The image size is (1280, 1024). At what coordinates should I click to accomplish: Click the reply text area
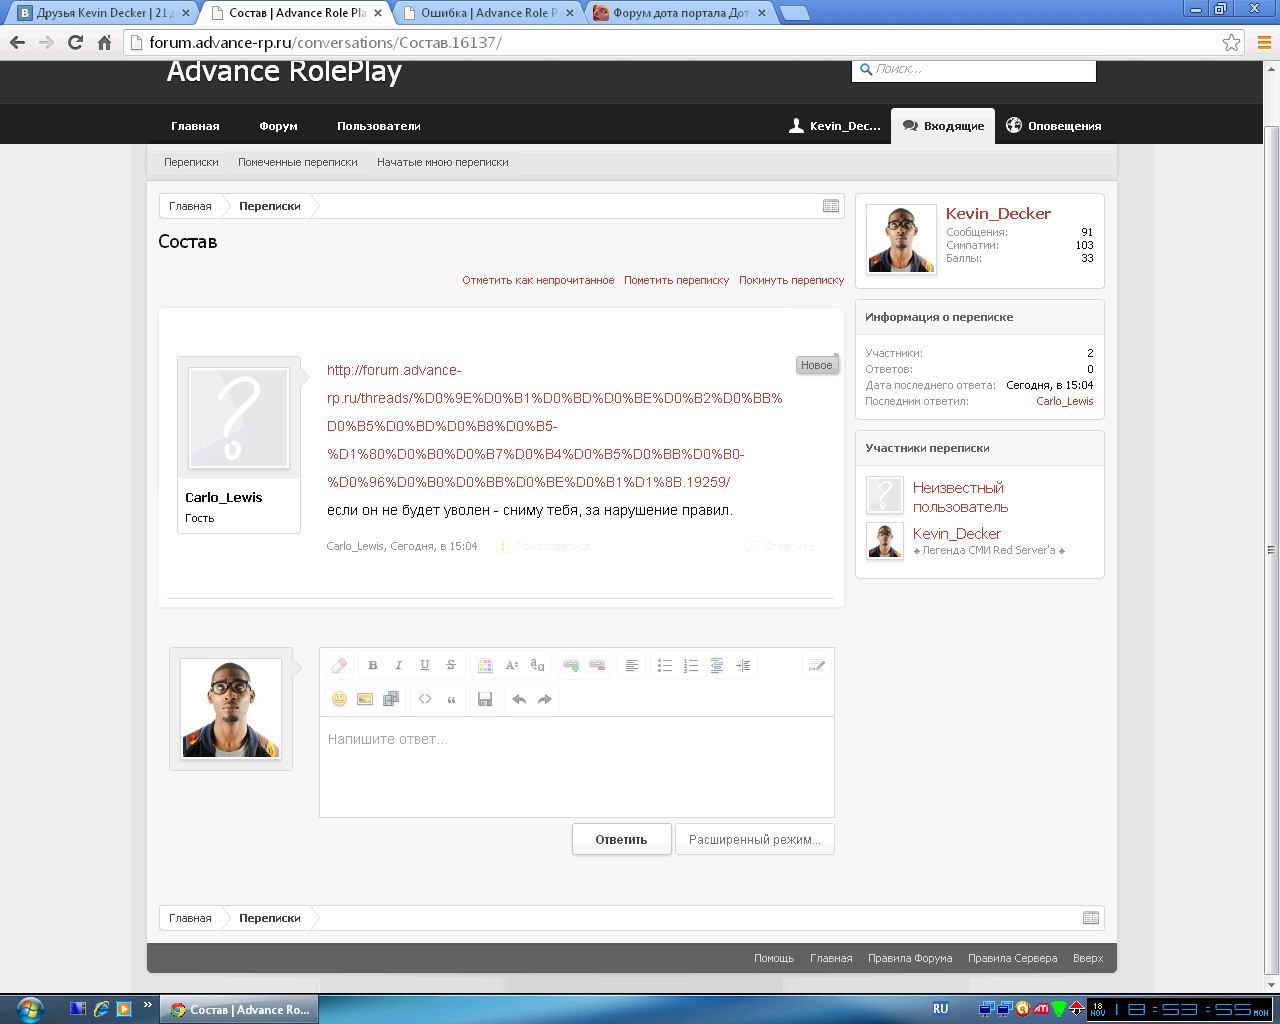(x=577, y=767)
